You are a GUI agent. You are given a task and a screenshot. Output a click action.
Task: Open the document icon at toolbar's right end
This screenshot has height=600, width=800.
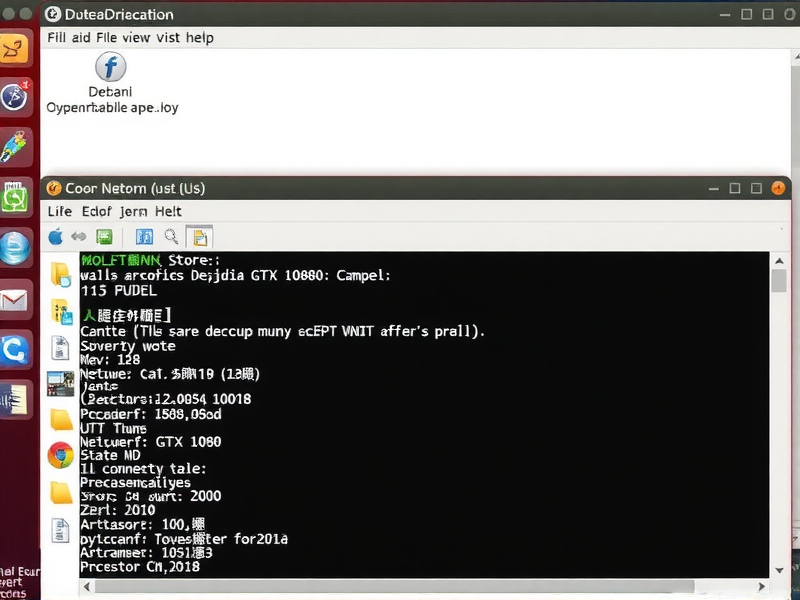click(201, 237)
